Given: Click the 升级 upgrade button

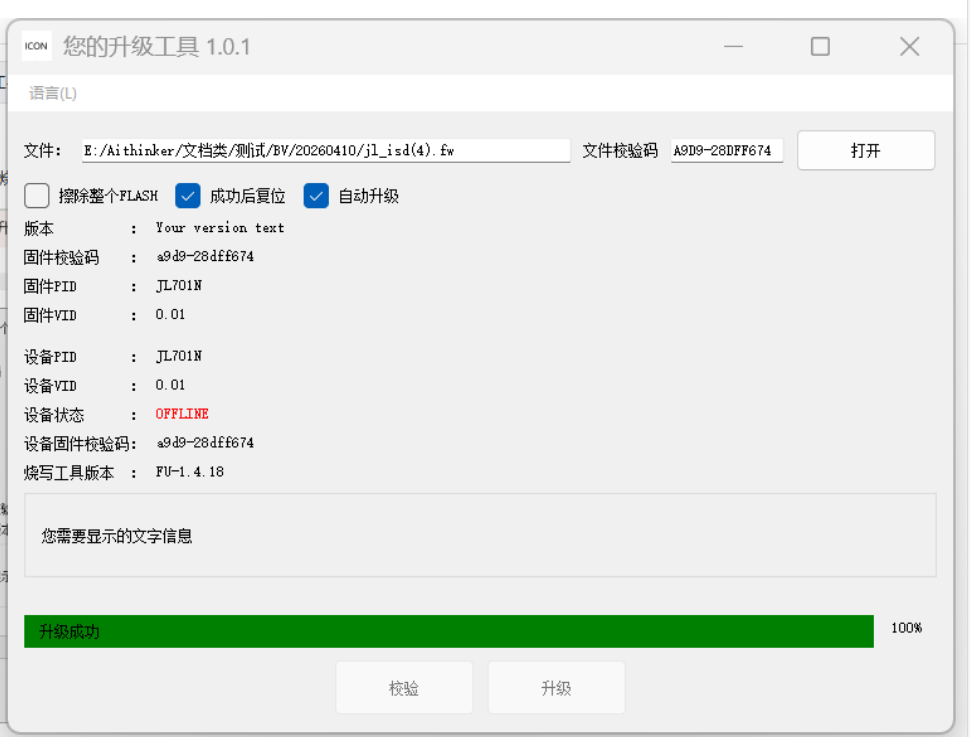Looking at the screenshot, I should click(556, 687).
